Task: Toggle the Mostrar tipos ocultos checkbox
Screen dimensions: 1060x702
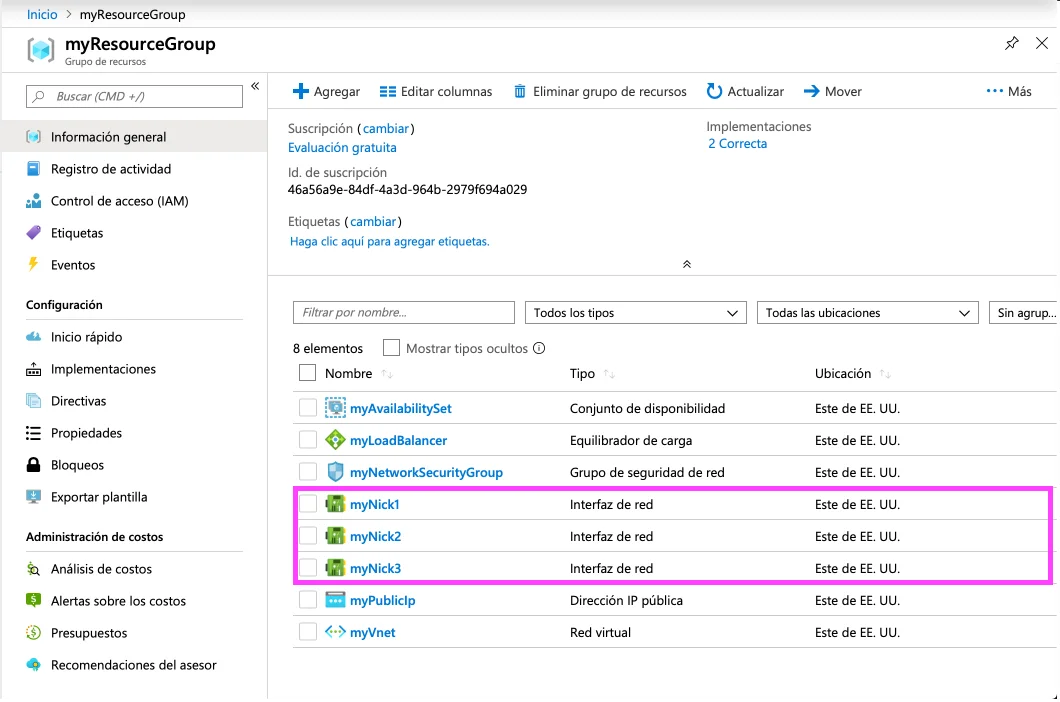Action: [x=391, y=348]
